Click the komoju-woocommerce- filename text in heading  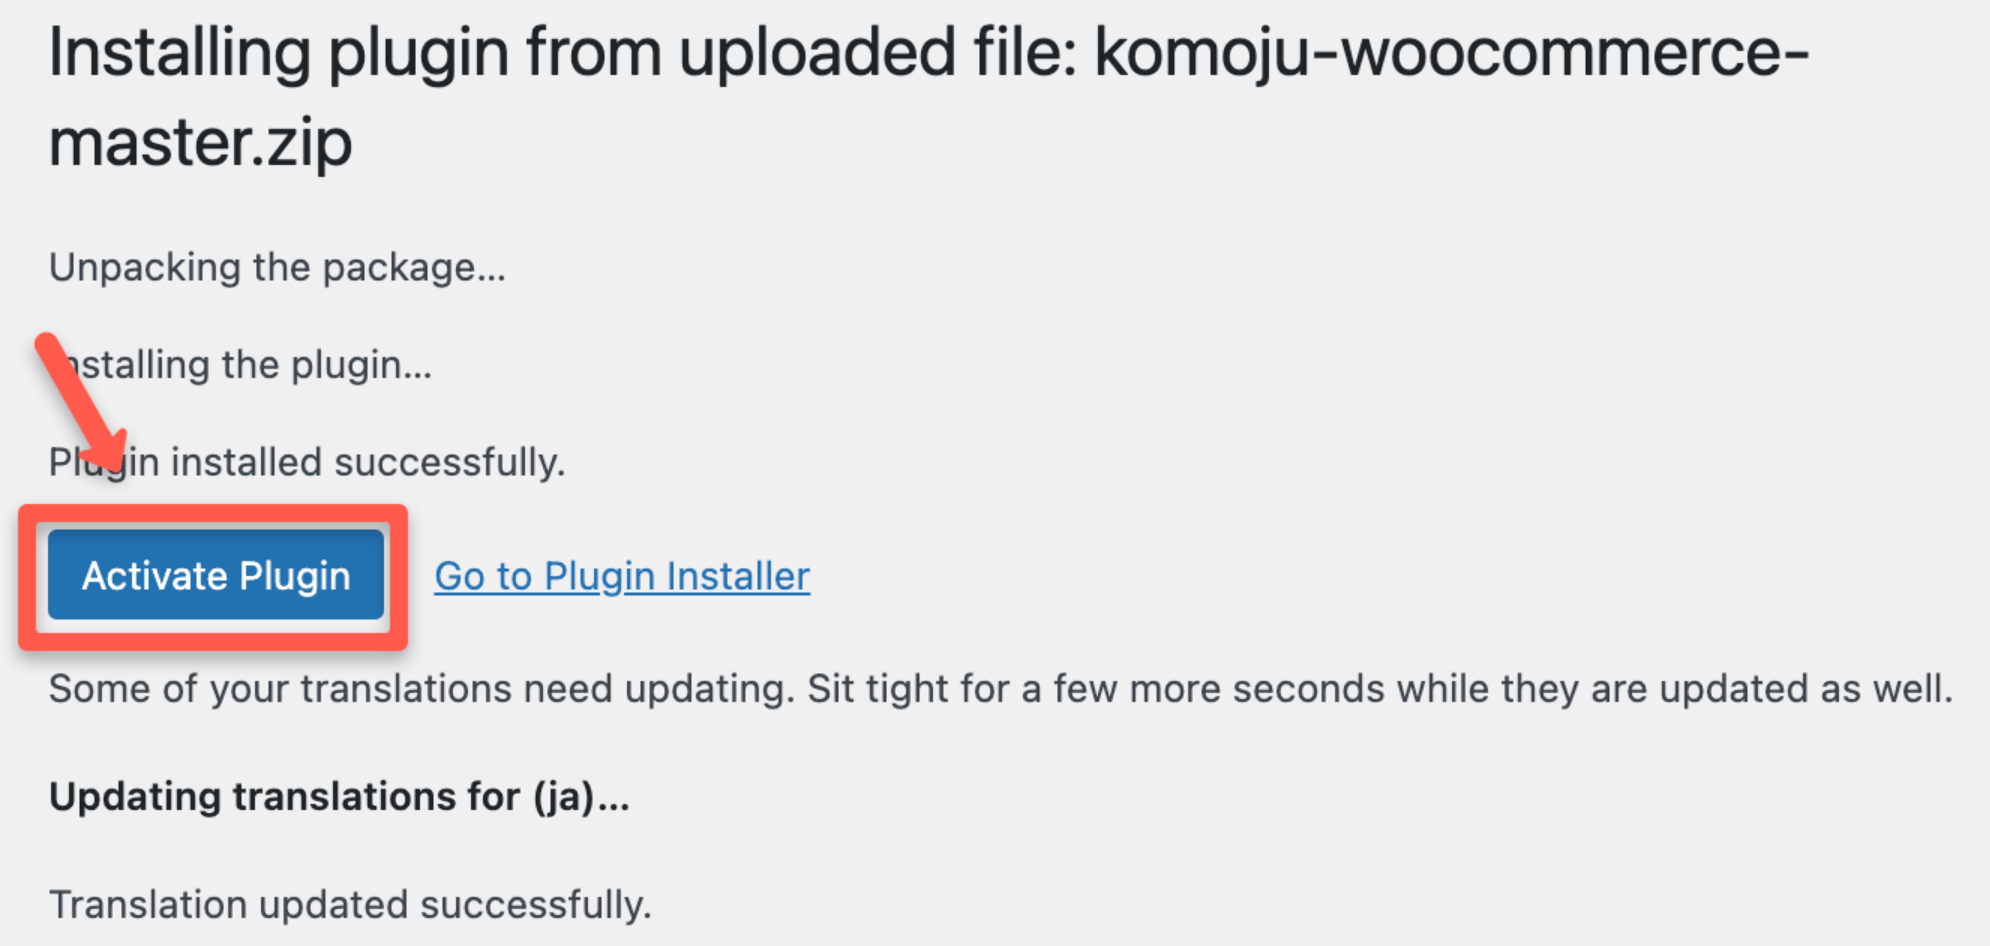(x=1450, y=54)
